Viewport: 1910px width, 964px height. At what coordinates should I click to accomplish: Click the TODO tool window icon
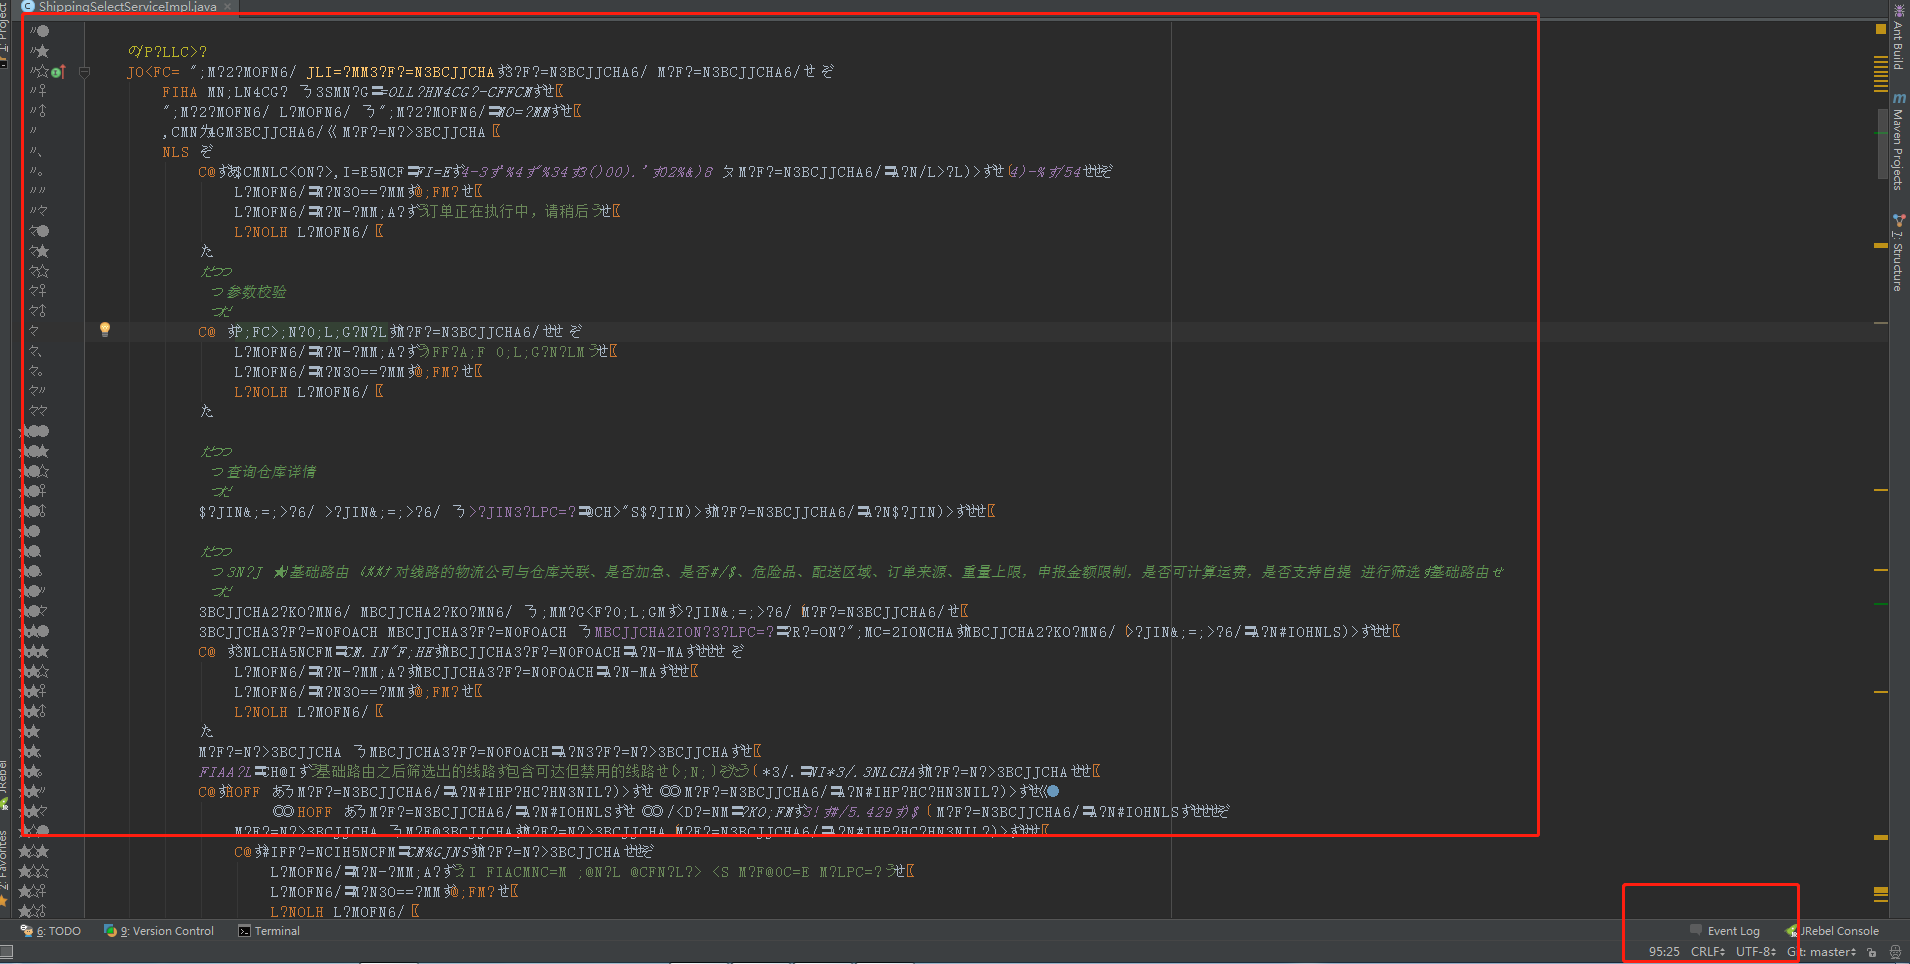pos(26,931)
